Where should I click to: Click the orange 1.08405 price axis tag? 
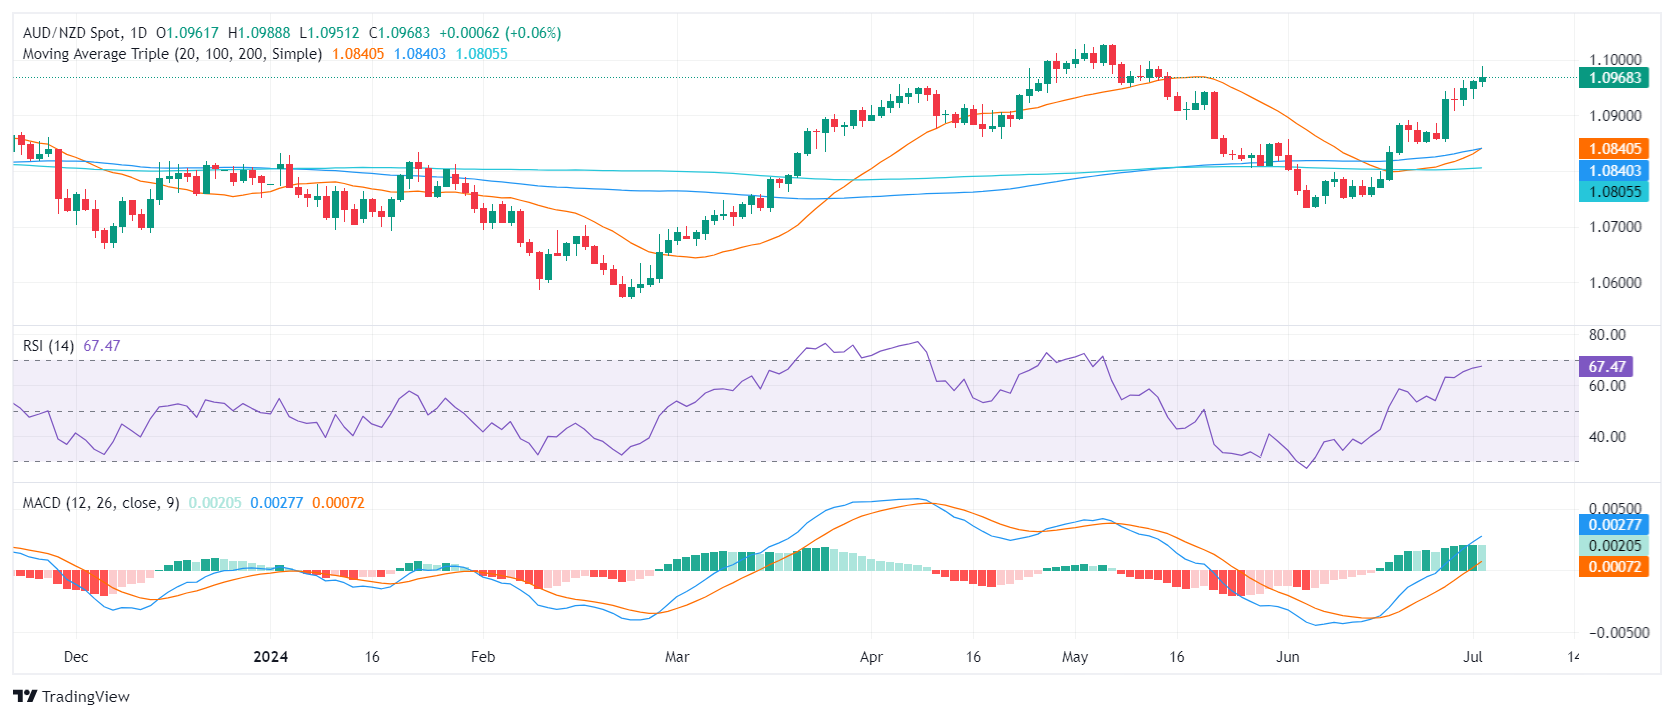(x=1614, y=149)
